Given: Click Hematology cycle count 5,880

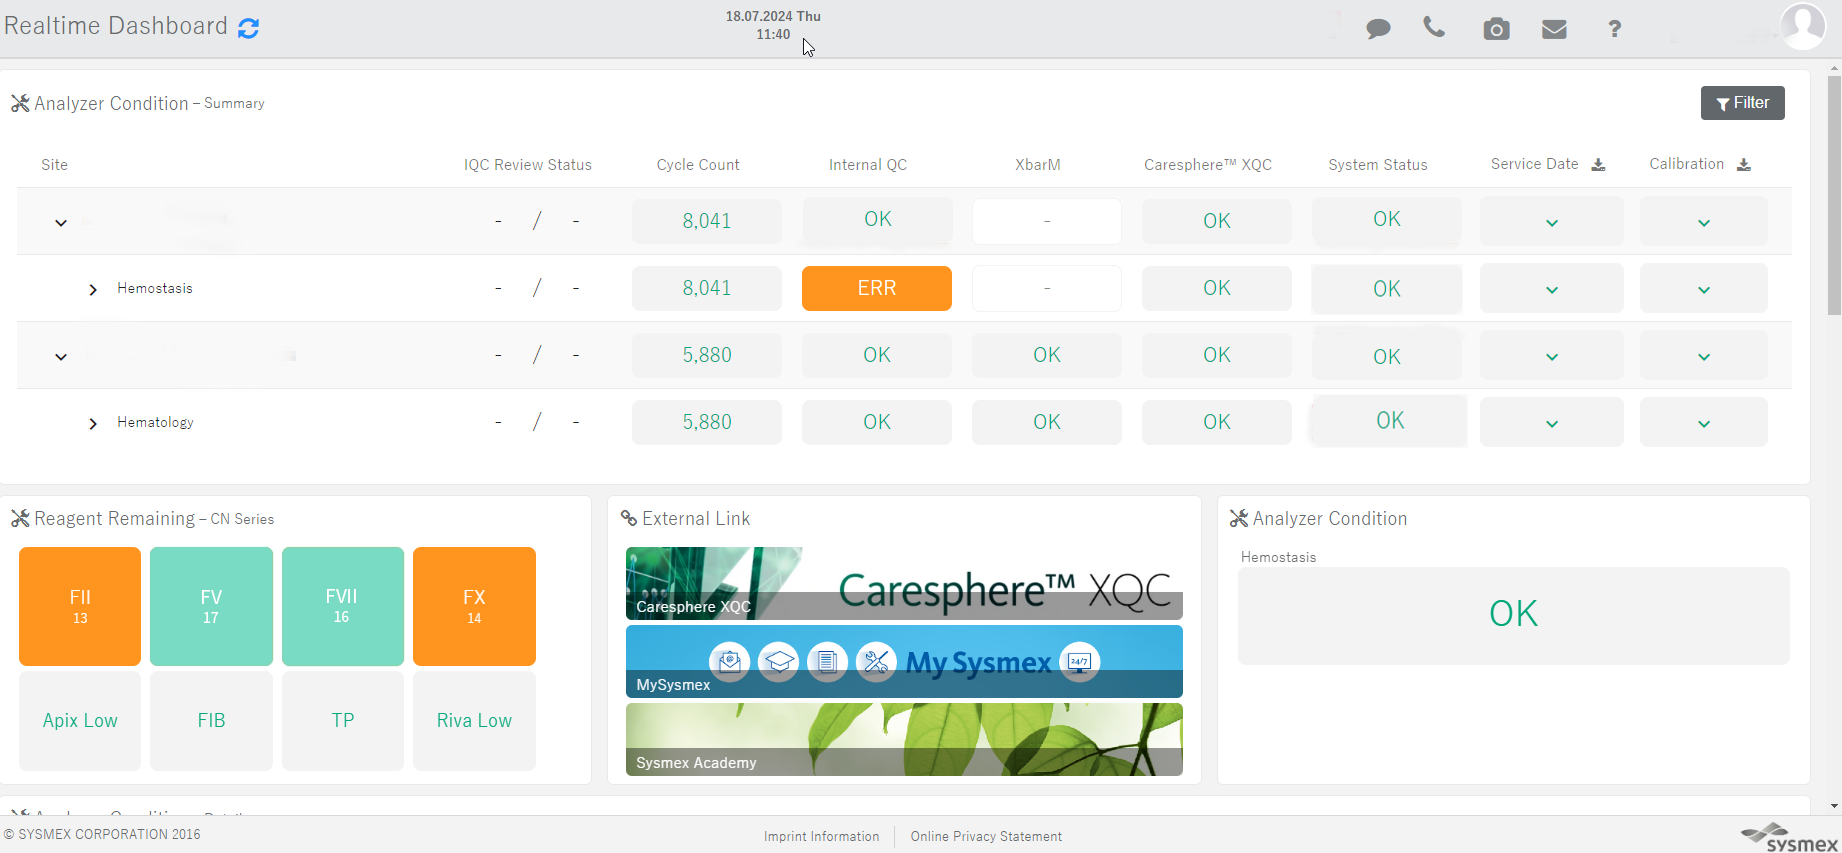Looking at the screenshot, I should [707, 422].
